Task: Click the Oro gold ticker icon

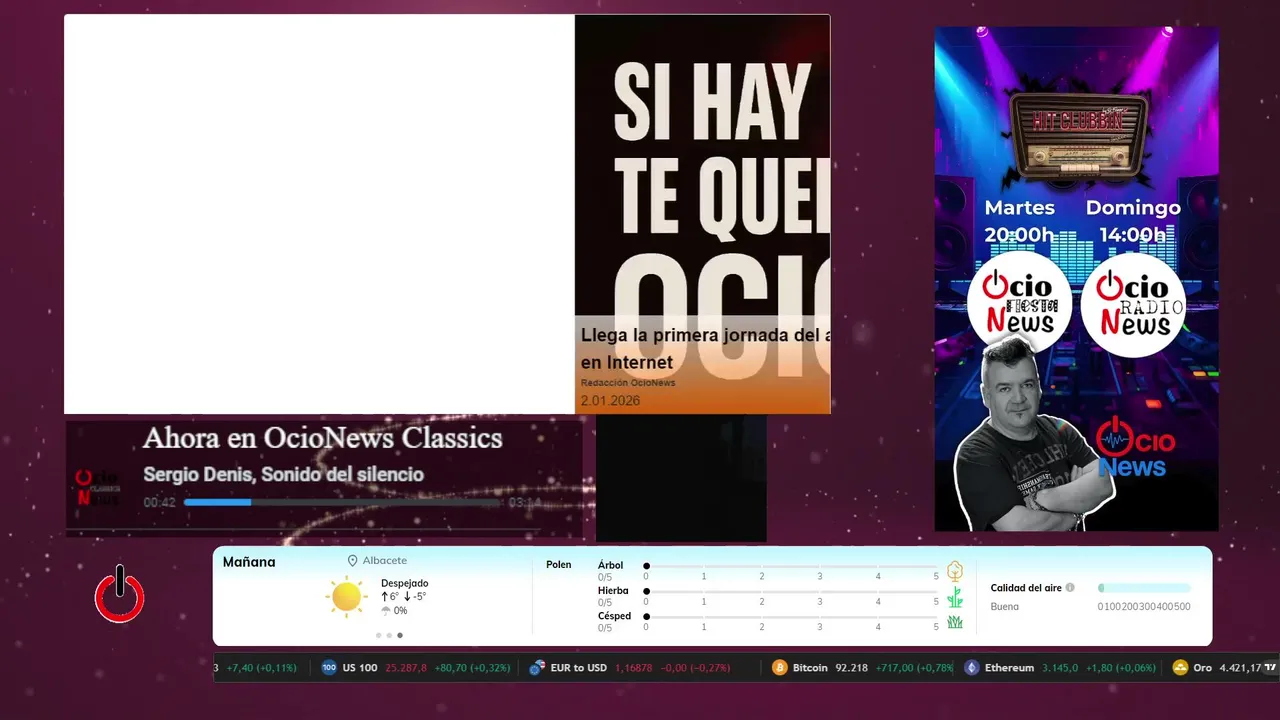Action: [1181, 668]
